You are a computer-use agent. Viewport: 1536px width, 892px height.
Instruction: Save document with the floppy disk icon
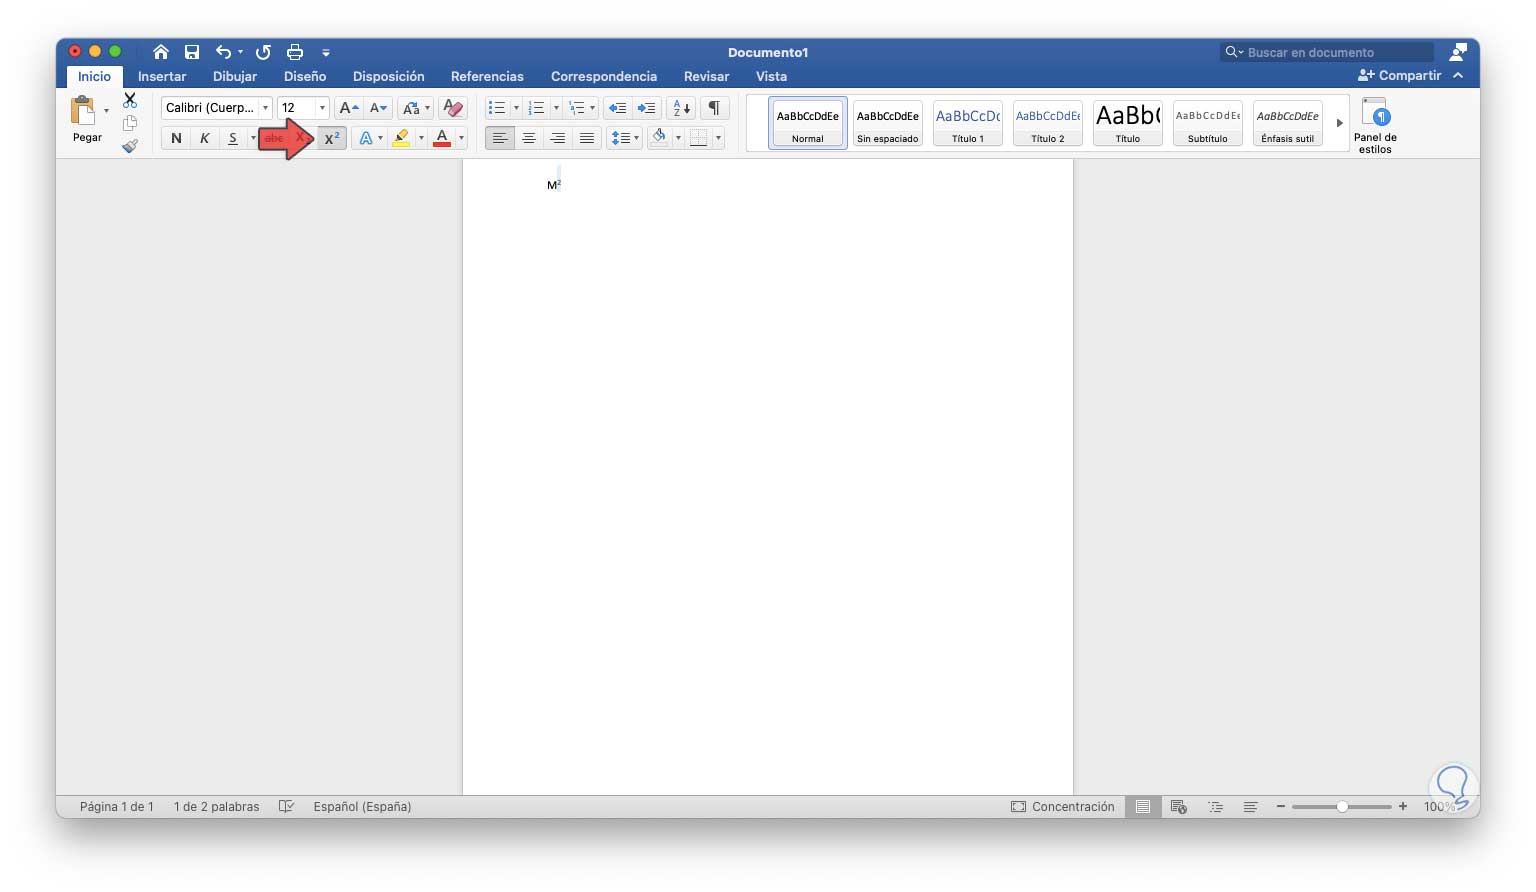pyautogui.click(x=192, y=52)
